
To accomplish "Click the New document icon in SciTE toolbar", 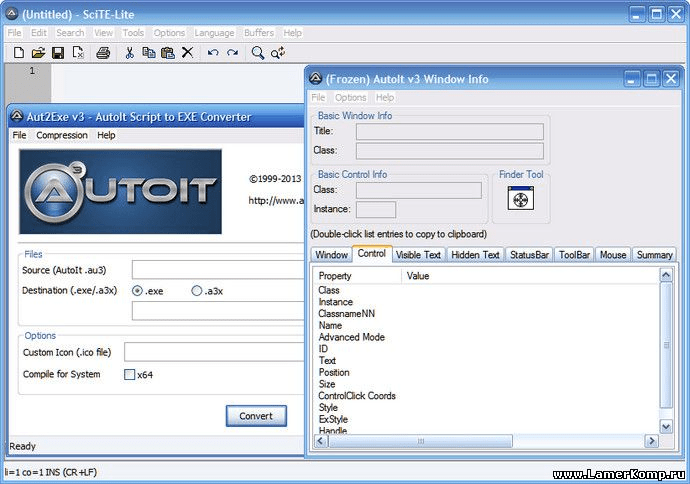I will tap(17, 53).
